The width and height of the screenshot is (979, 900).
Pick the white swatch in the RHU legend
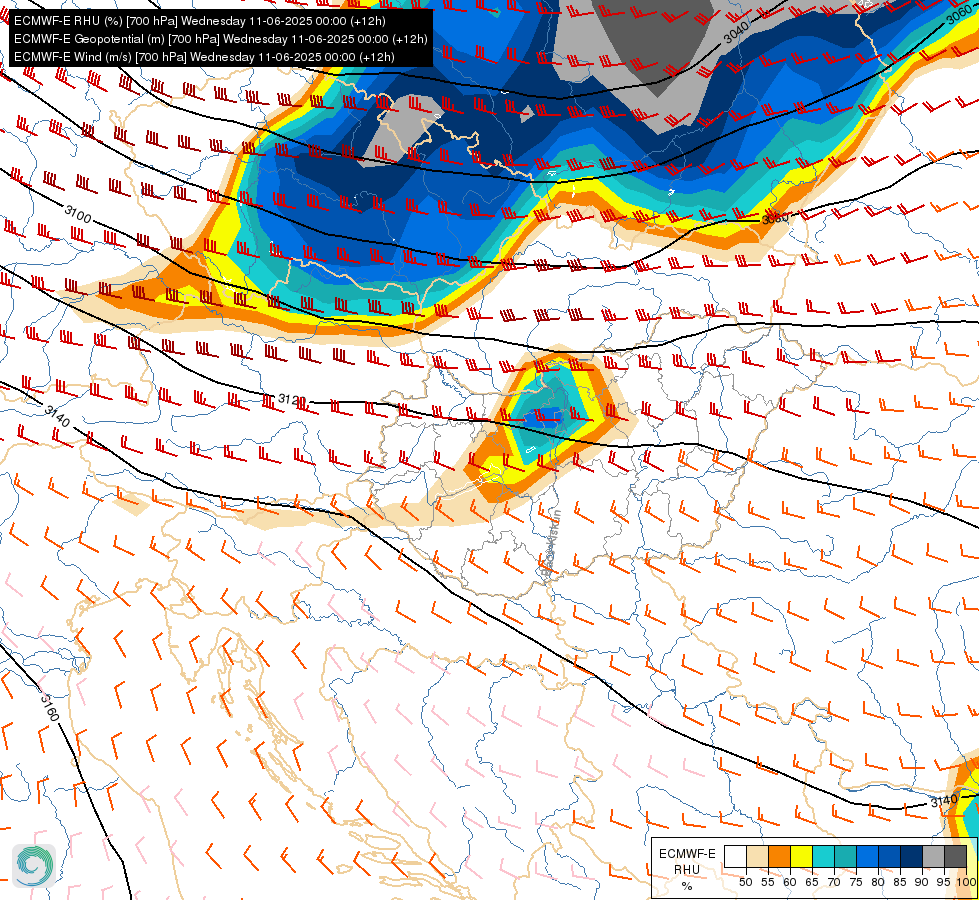click(x=735, y=856)
